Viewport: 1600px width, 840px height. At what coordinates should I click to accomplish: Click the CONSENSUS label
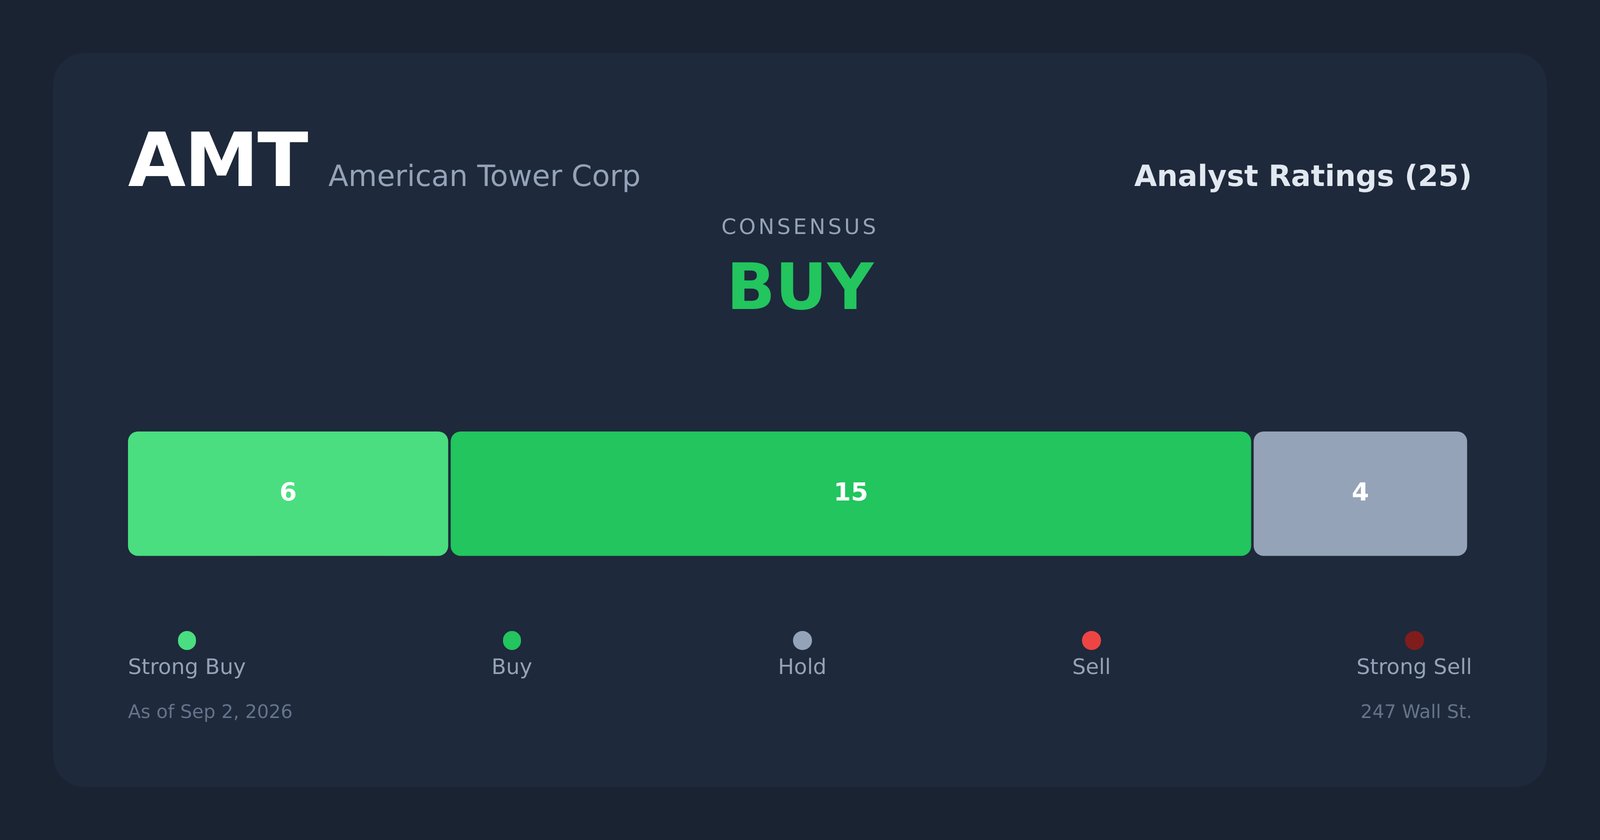pyautogui.click(x=800, y=227)
